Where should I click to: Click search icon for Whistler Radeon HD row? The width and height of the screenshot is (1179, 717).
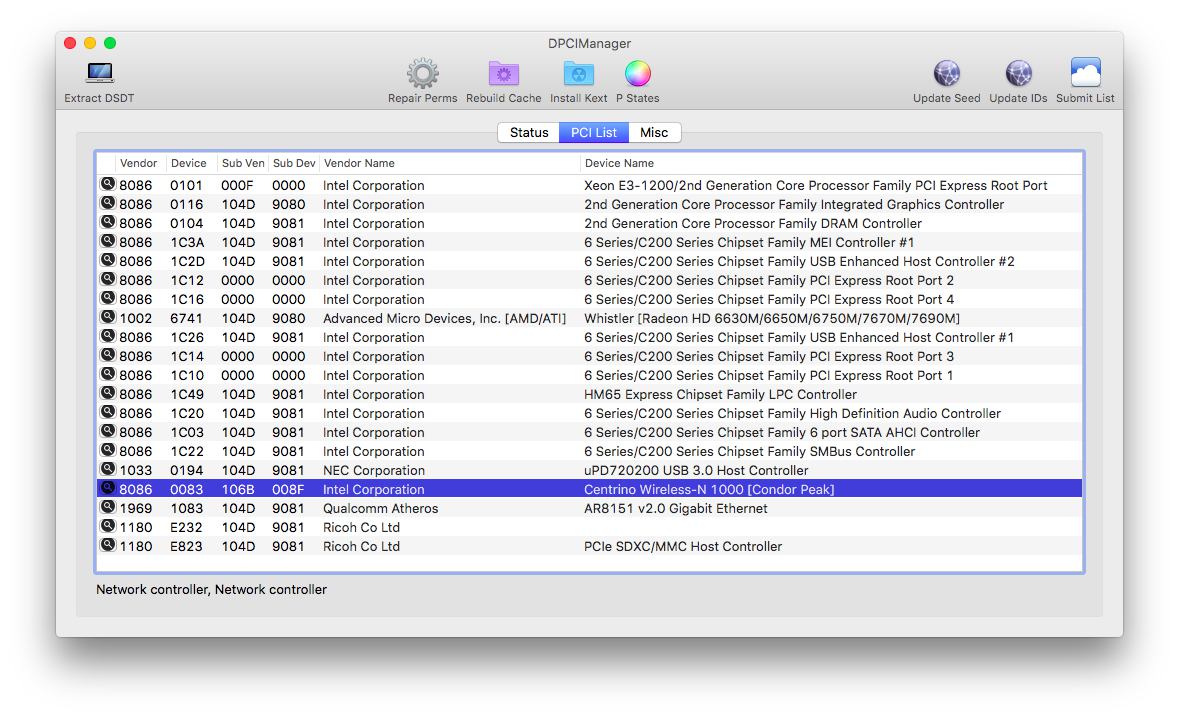(108, 316)
